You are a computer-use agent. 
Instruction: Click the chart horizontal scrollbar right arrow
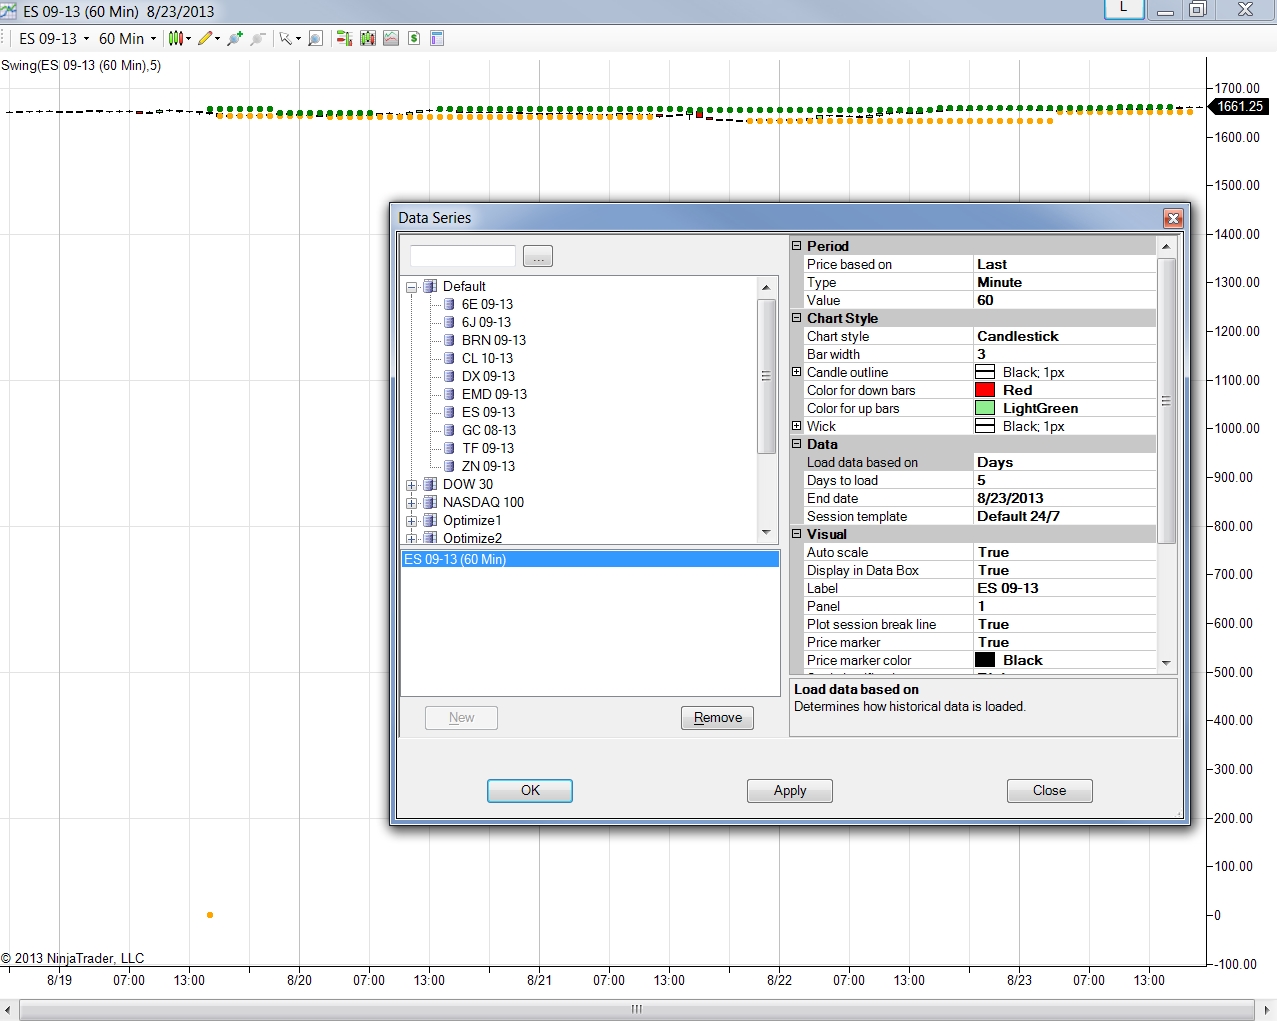(1268, 1010)
